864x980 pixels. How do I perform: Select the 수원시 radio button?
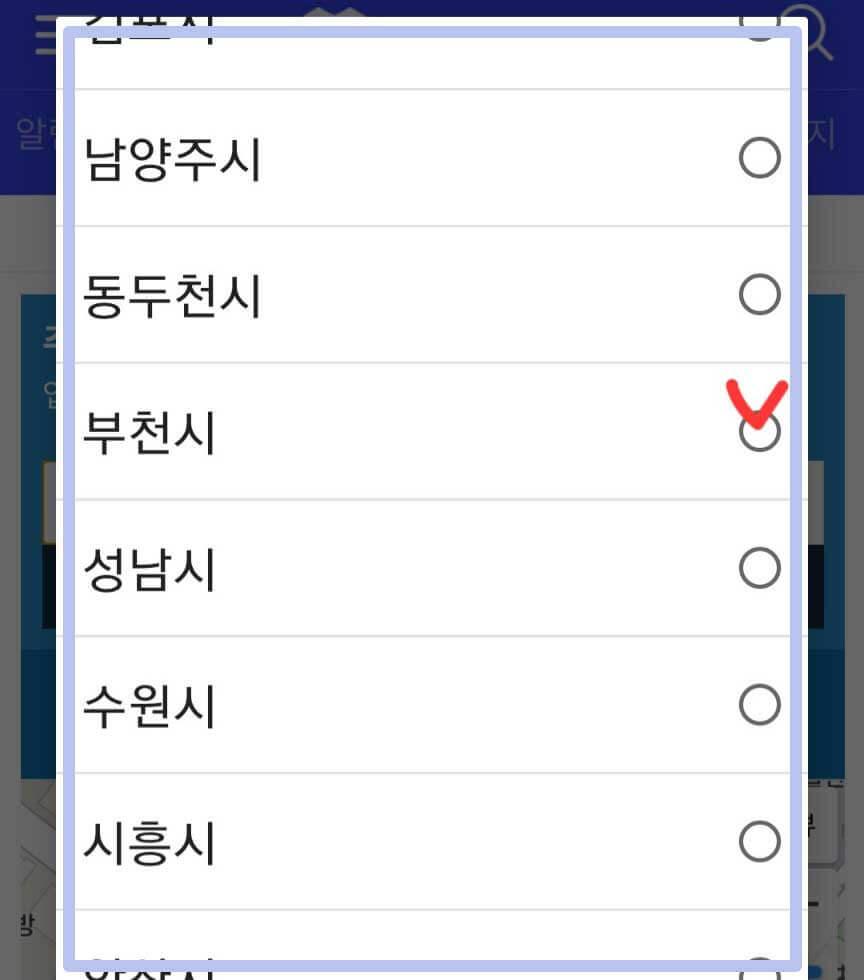(760, 704)
